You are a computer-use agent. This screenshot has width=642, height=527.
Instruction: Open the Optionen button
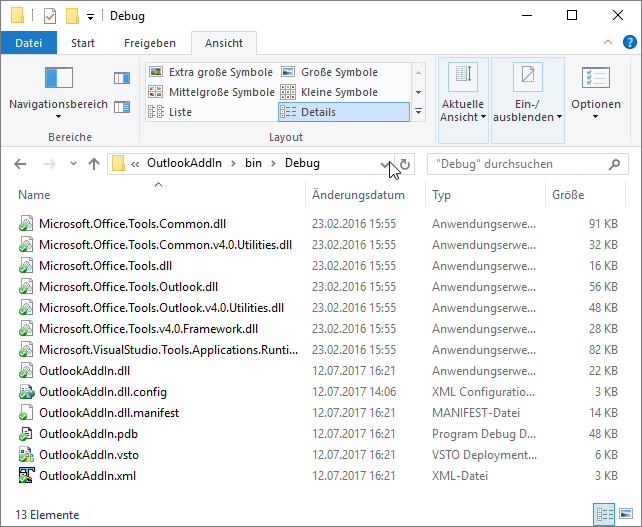pyautogui.click(x=596, y=94)
